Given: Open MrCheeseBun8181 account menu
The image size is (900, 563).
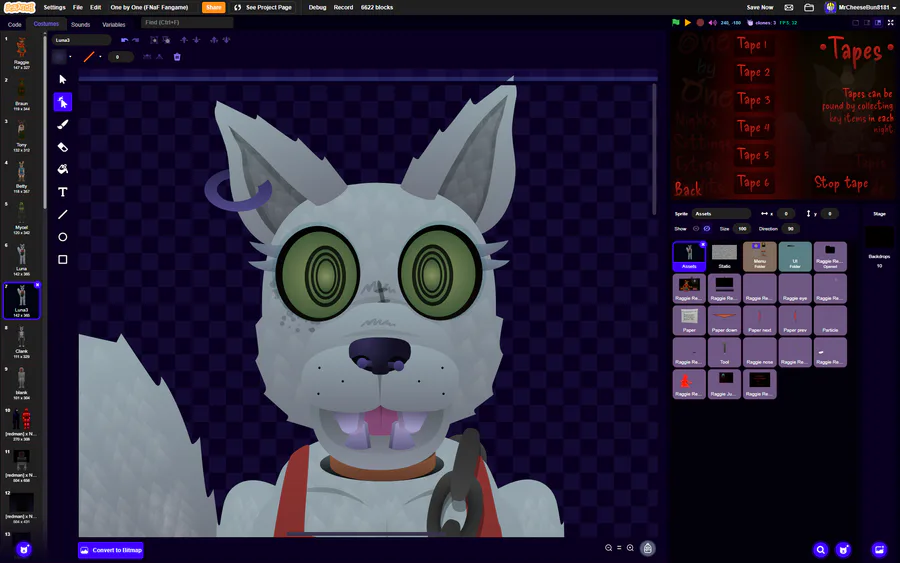Looking at the screenshot, I should point(860,7).
